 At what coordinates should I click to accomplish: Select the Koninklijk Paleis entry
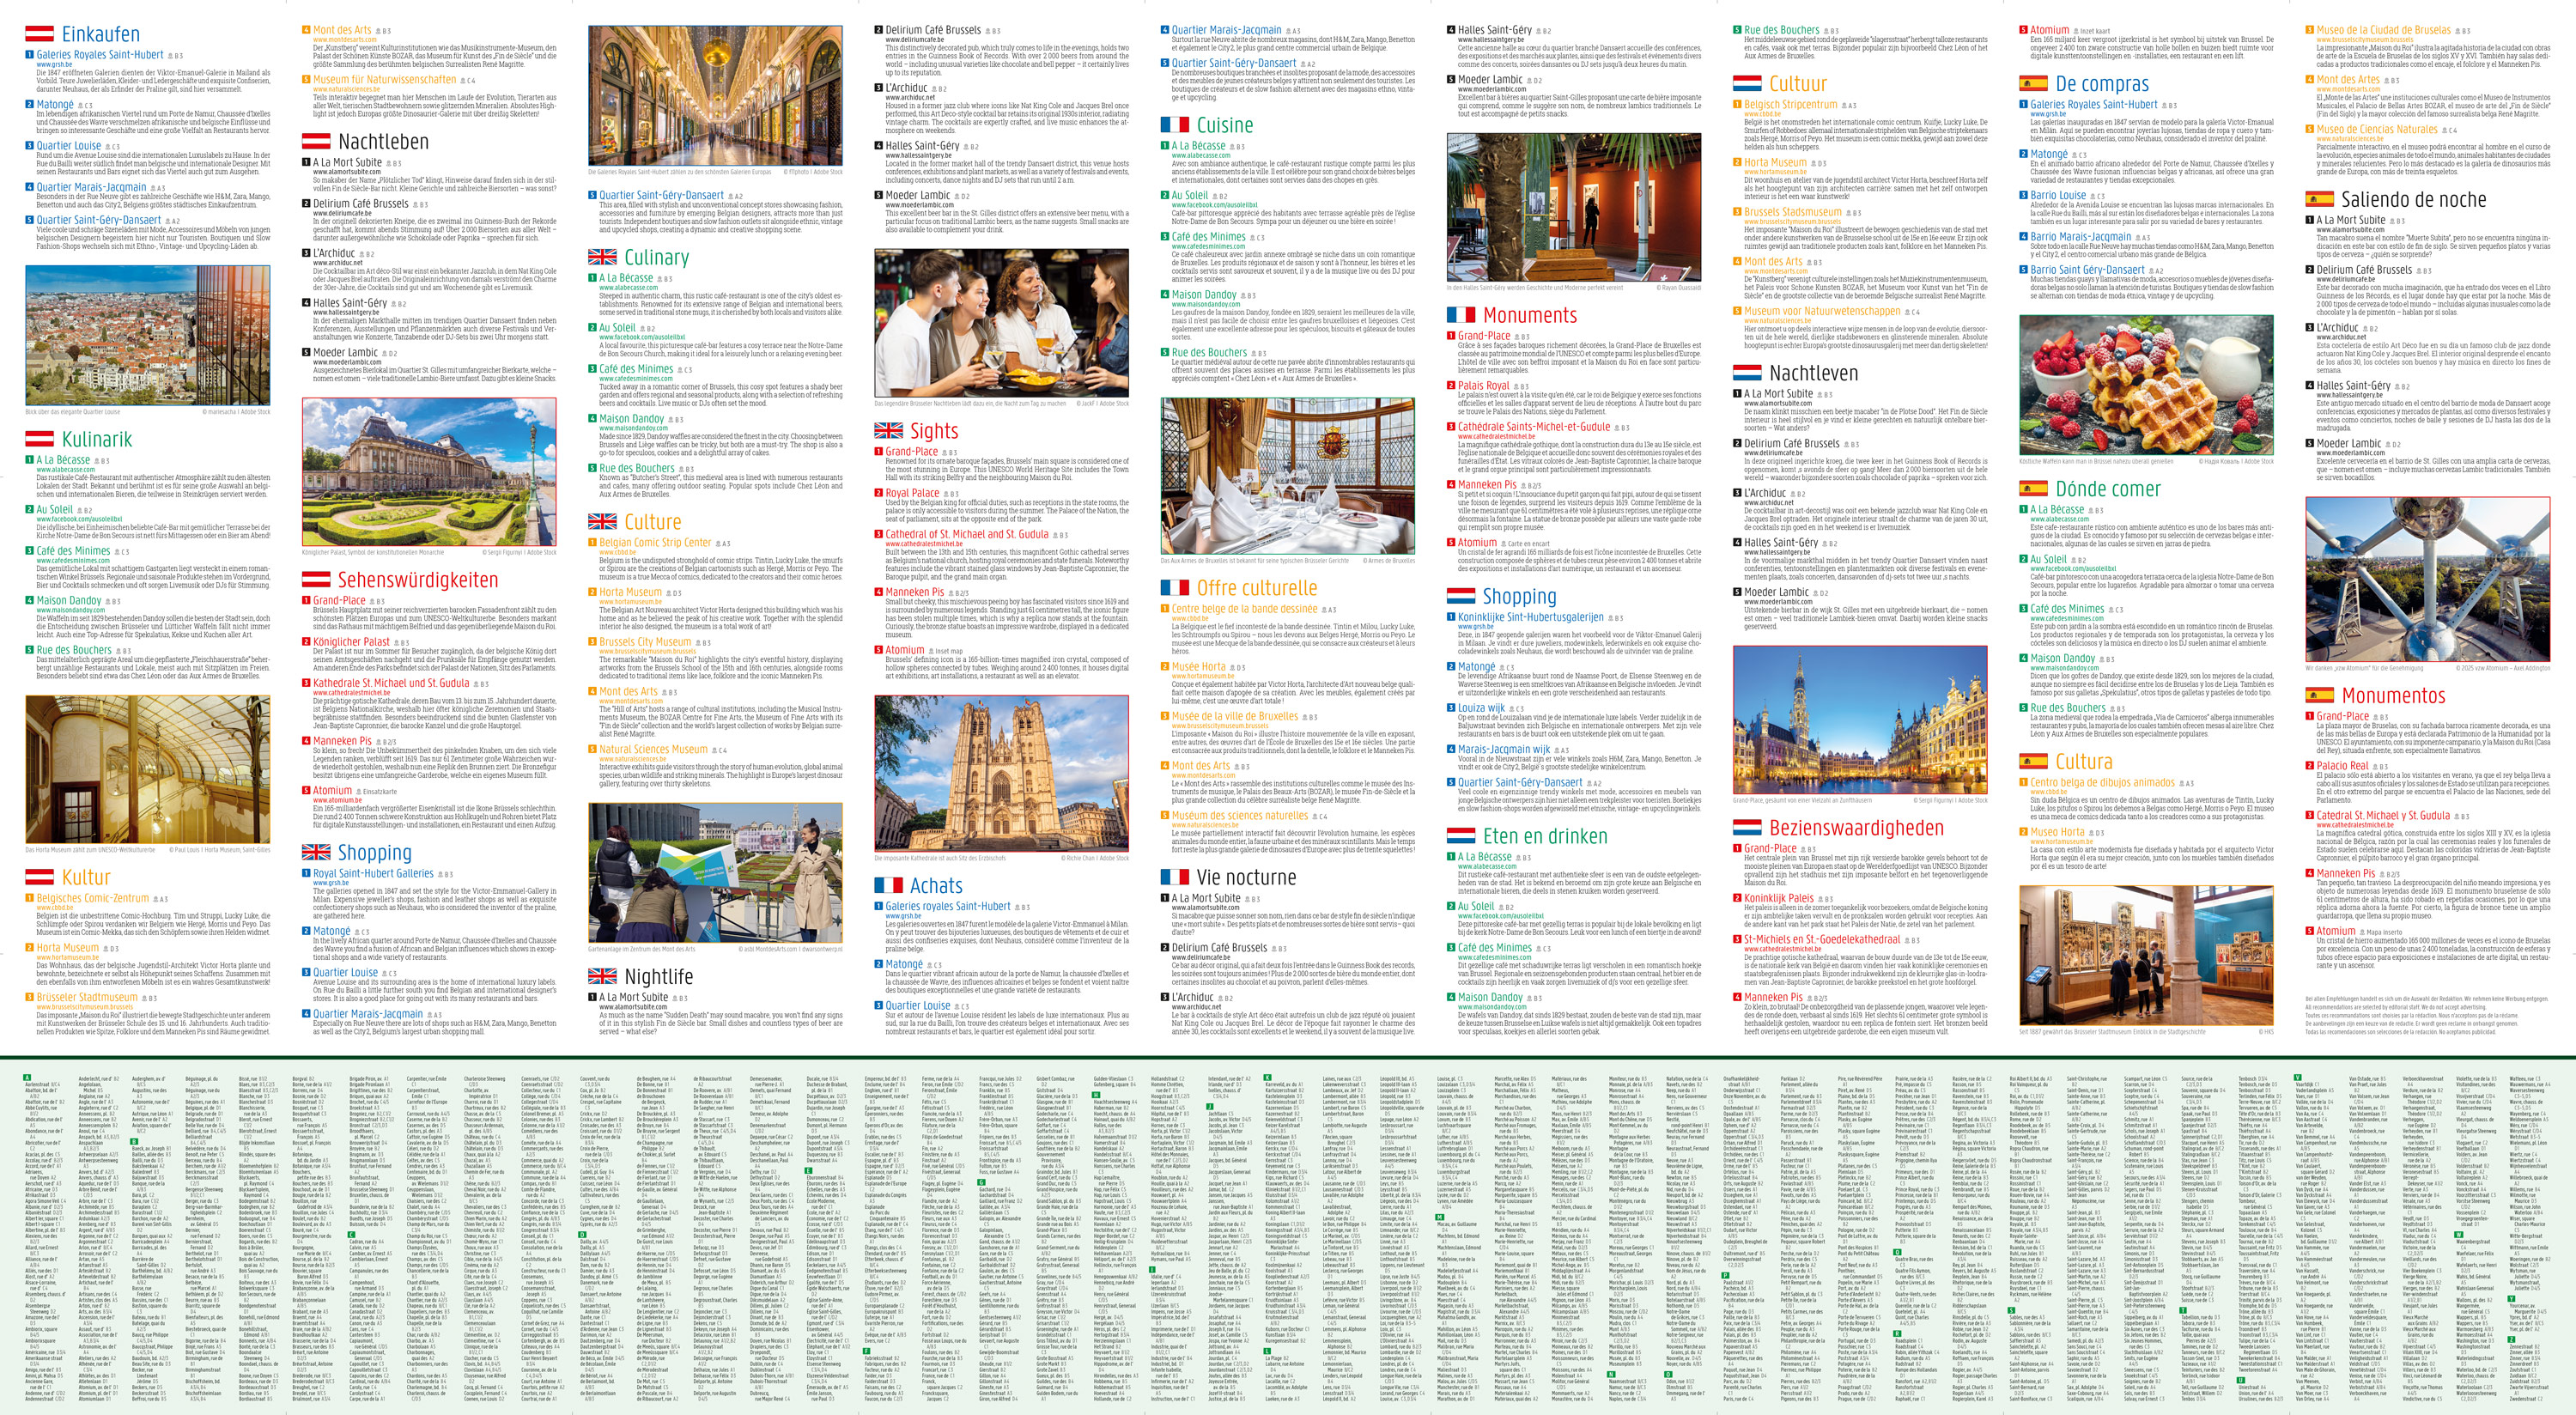point(1778,898)
